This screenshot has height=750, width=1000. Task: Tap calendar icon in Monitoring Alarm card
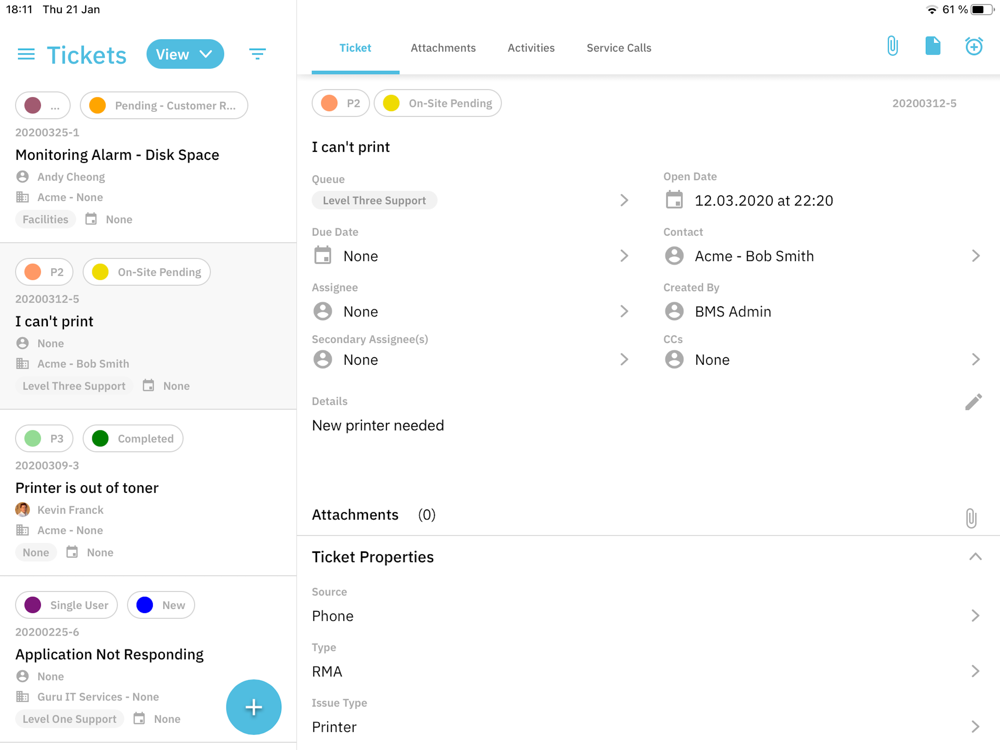91,219
